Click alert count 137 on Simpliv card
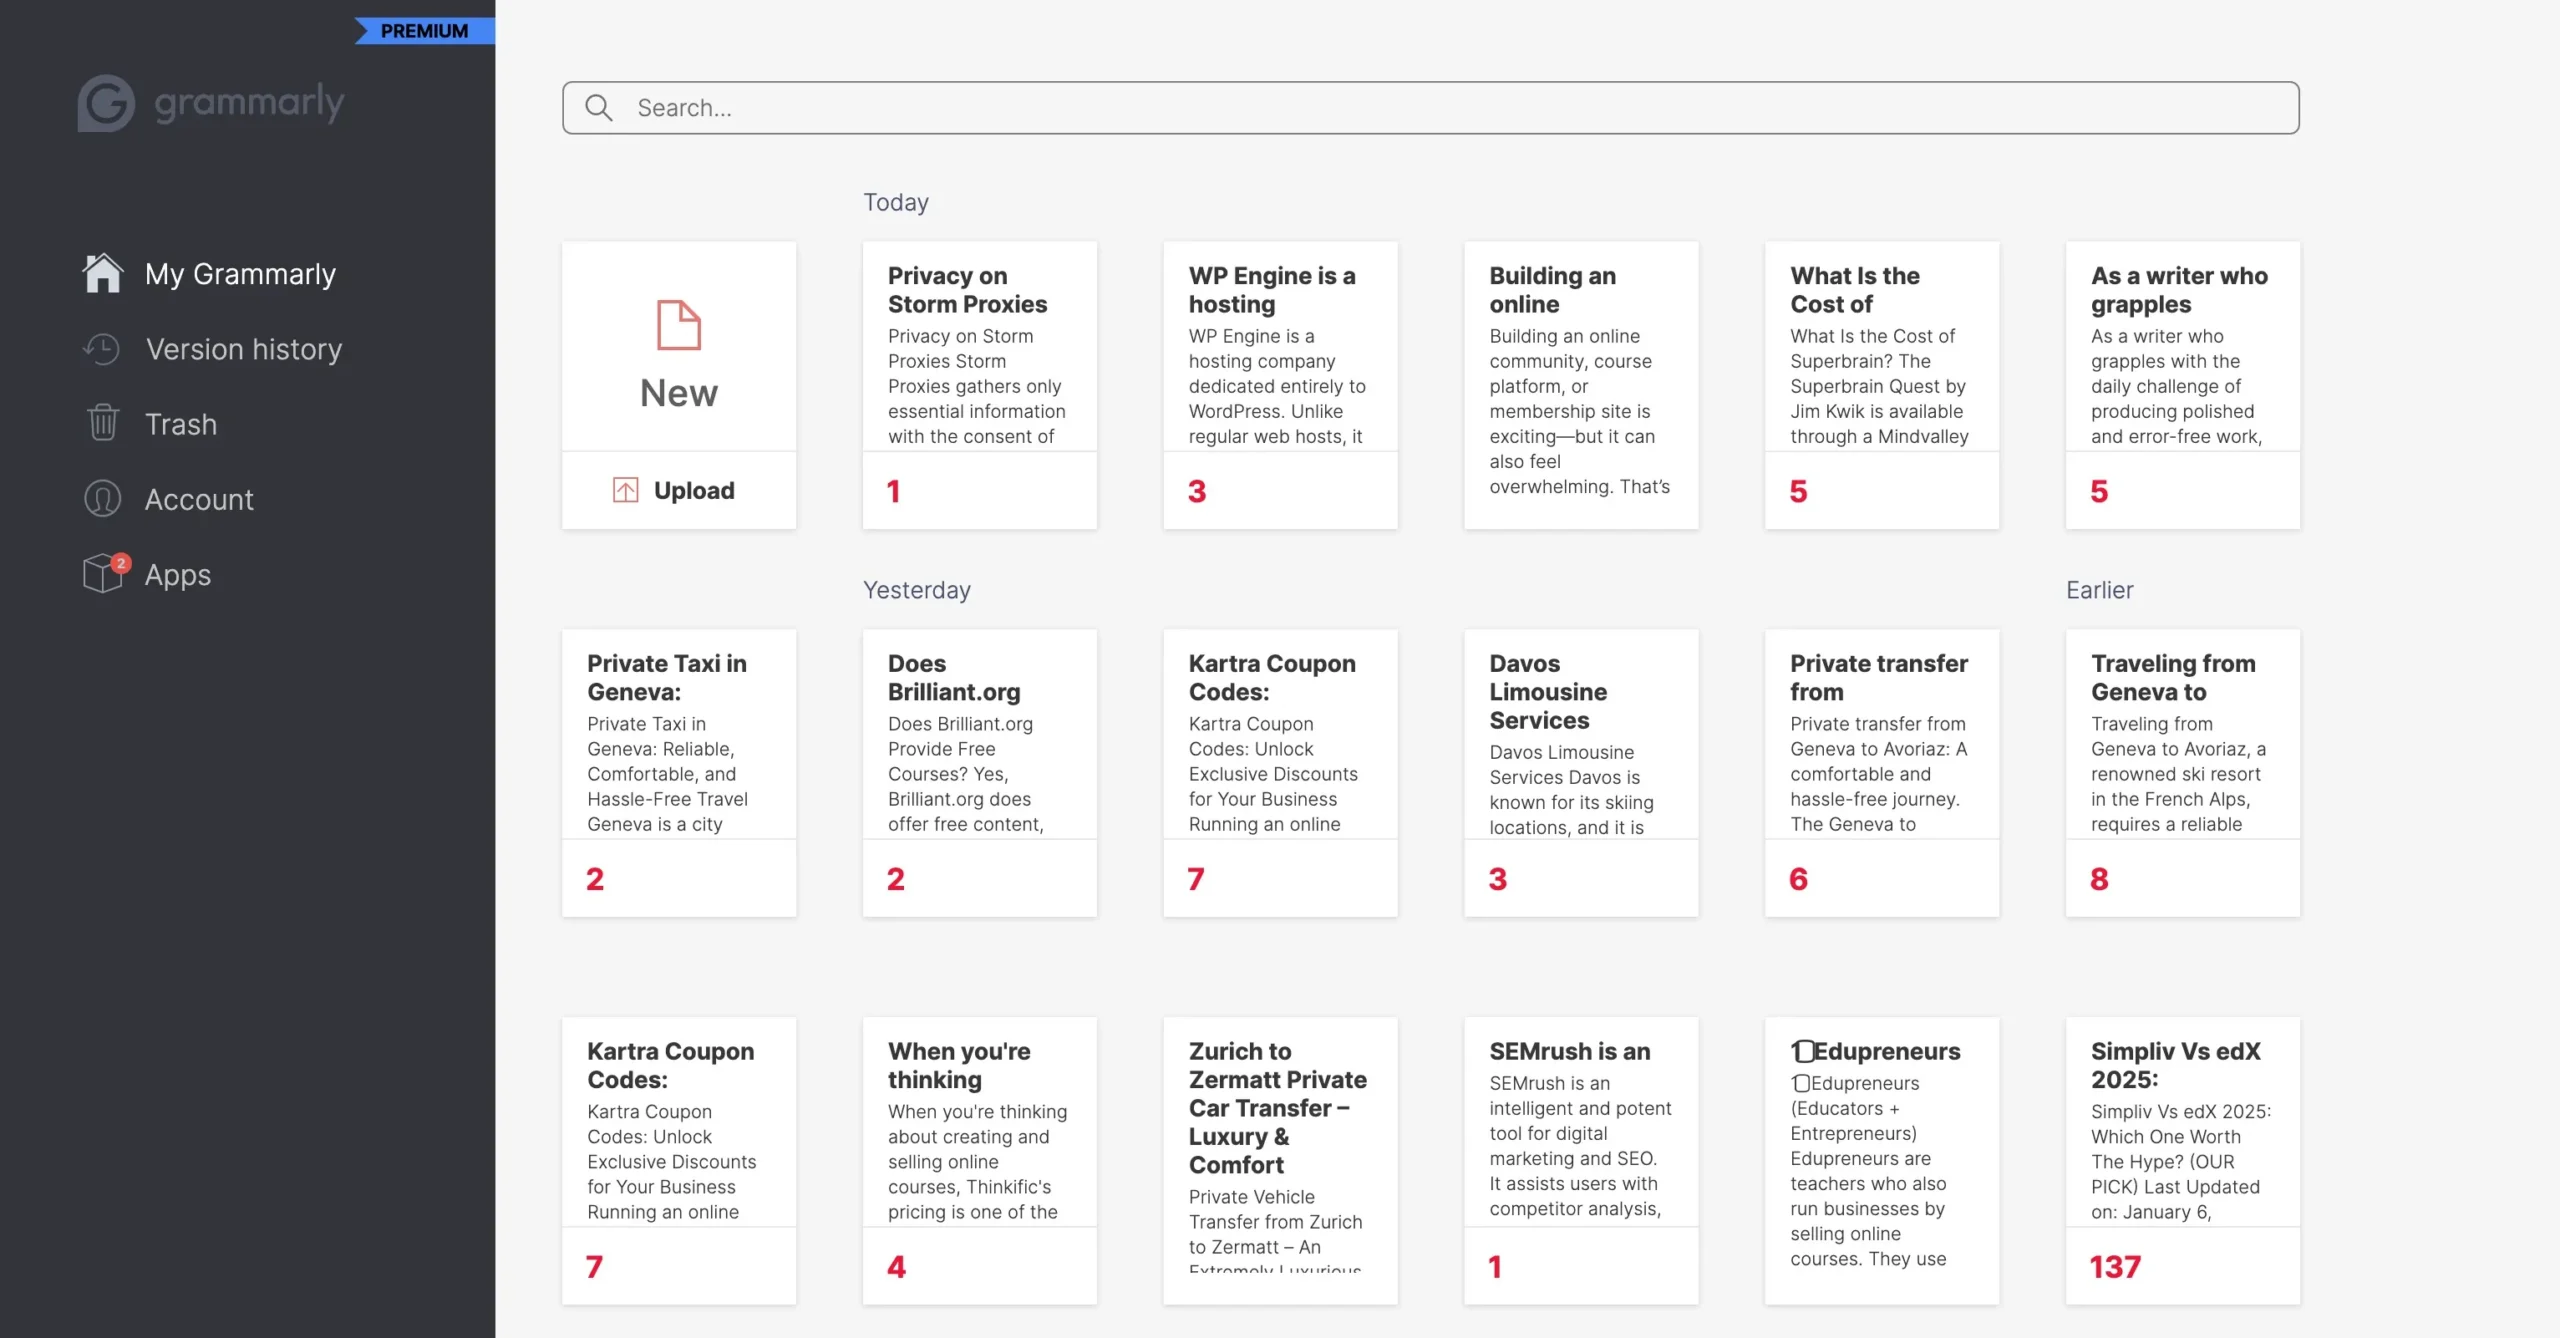 point(2115,1267)
